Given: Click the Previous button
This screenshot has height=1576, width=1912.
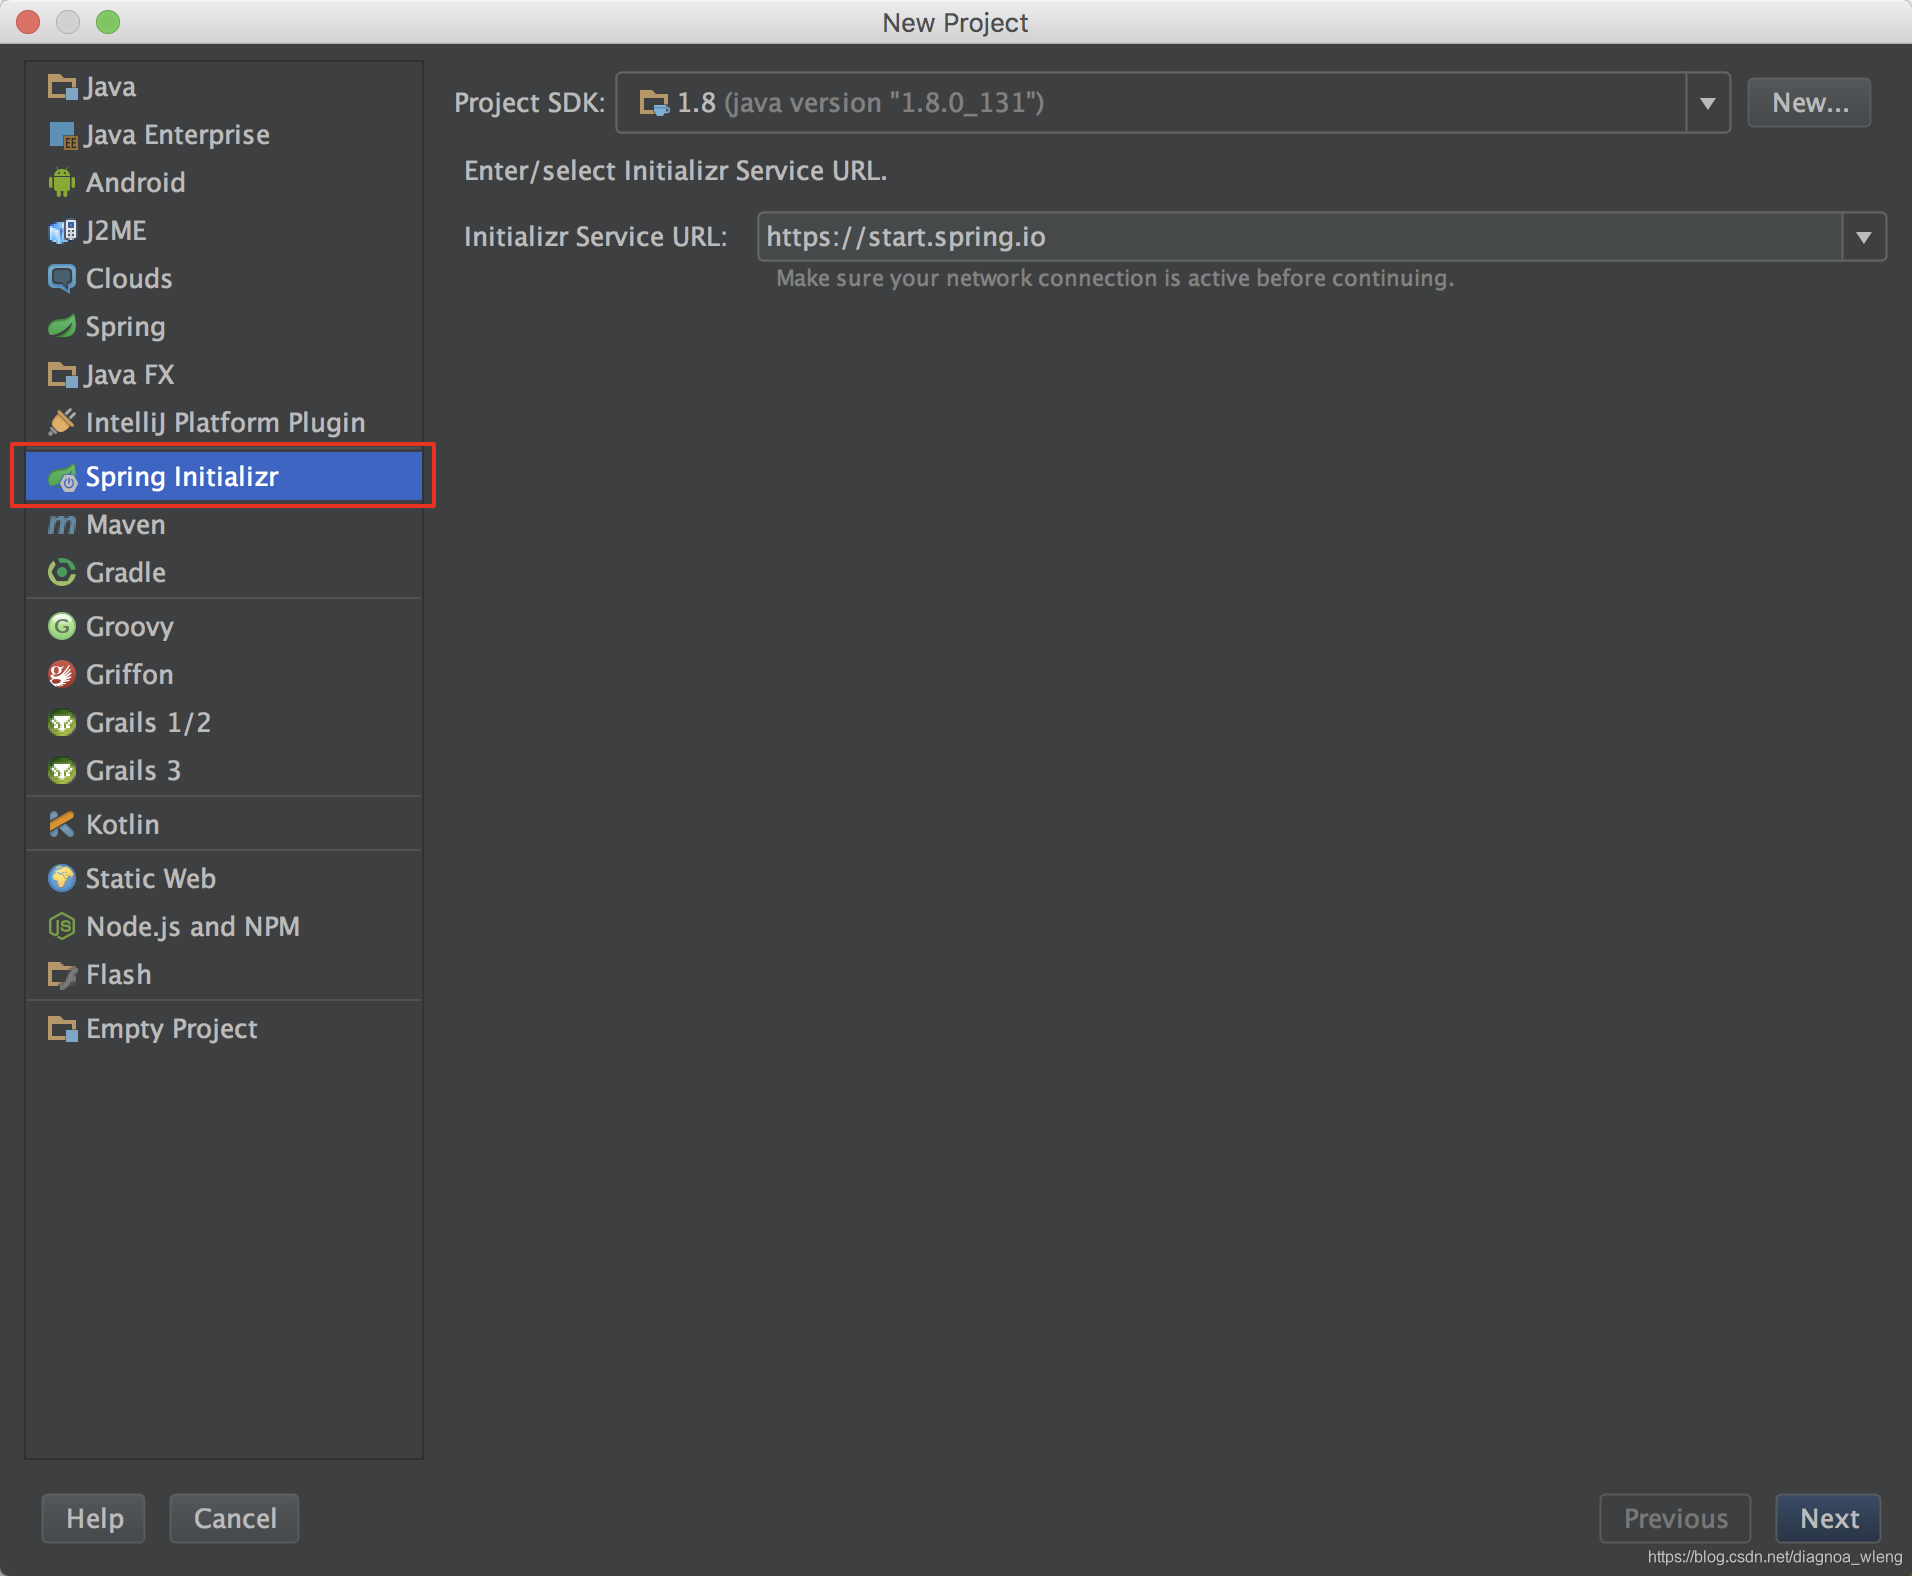Looking at the screenshot, I should (x=1675, y=1518).
